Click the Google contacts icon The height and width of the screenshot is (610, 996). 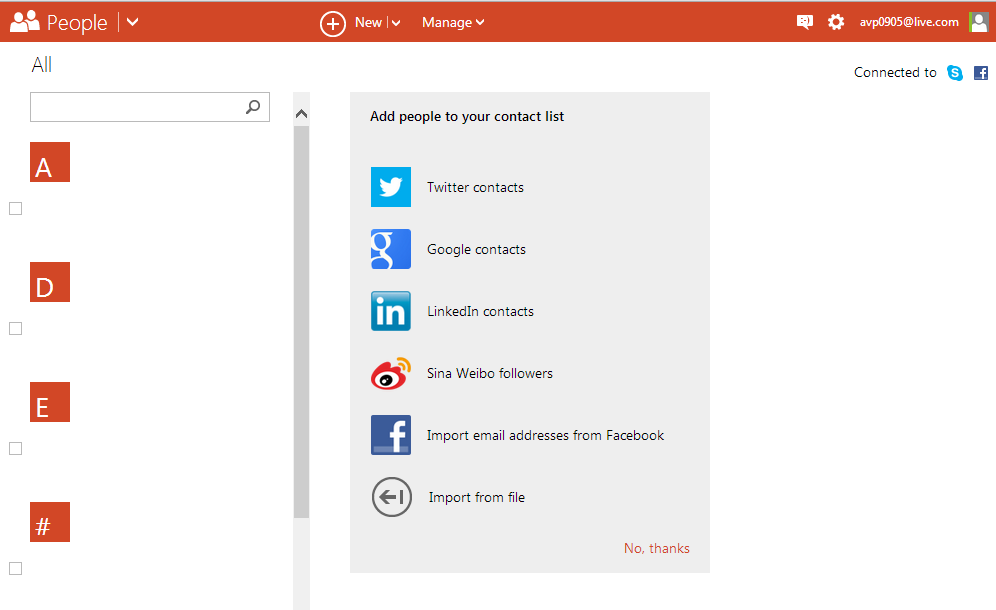pyautogui.click(x=390, y=249)
